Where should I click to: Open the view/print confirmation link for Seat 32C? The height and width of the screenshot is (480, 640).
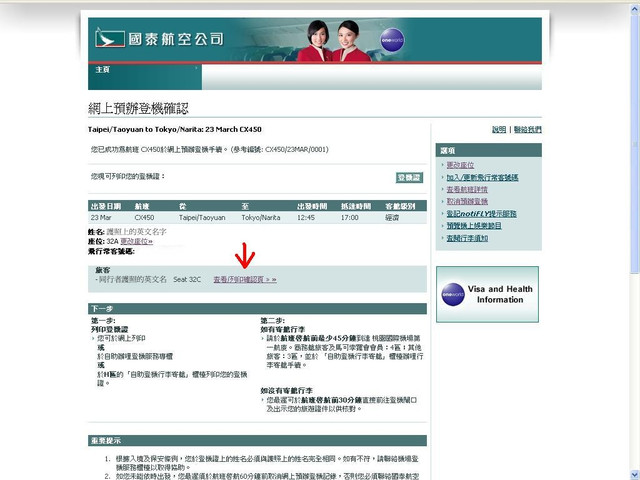(x=245, y=280)
